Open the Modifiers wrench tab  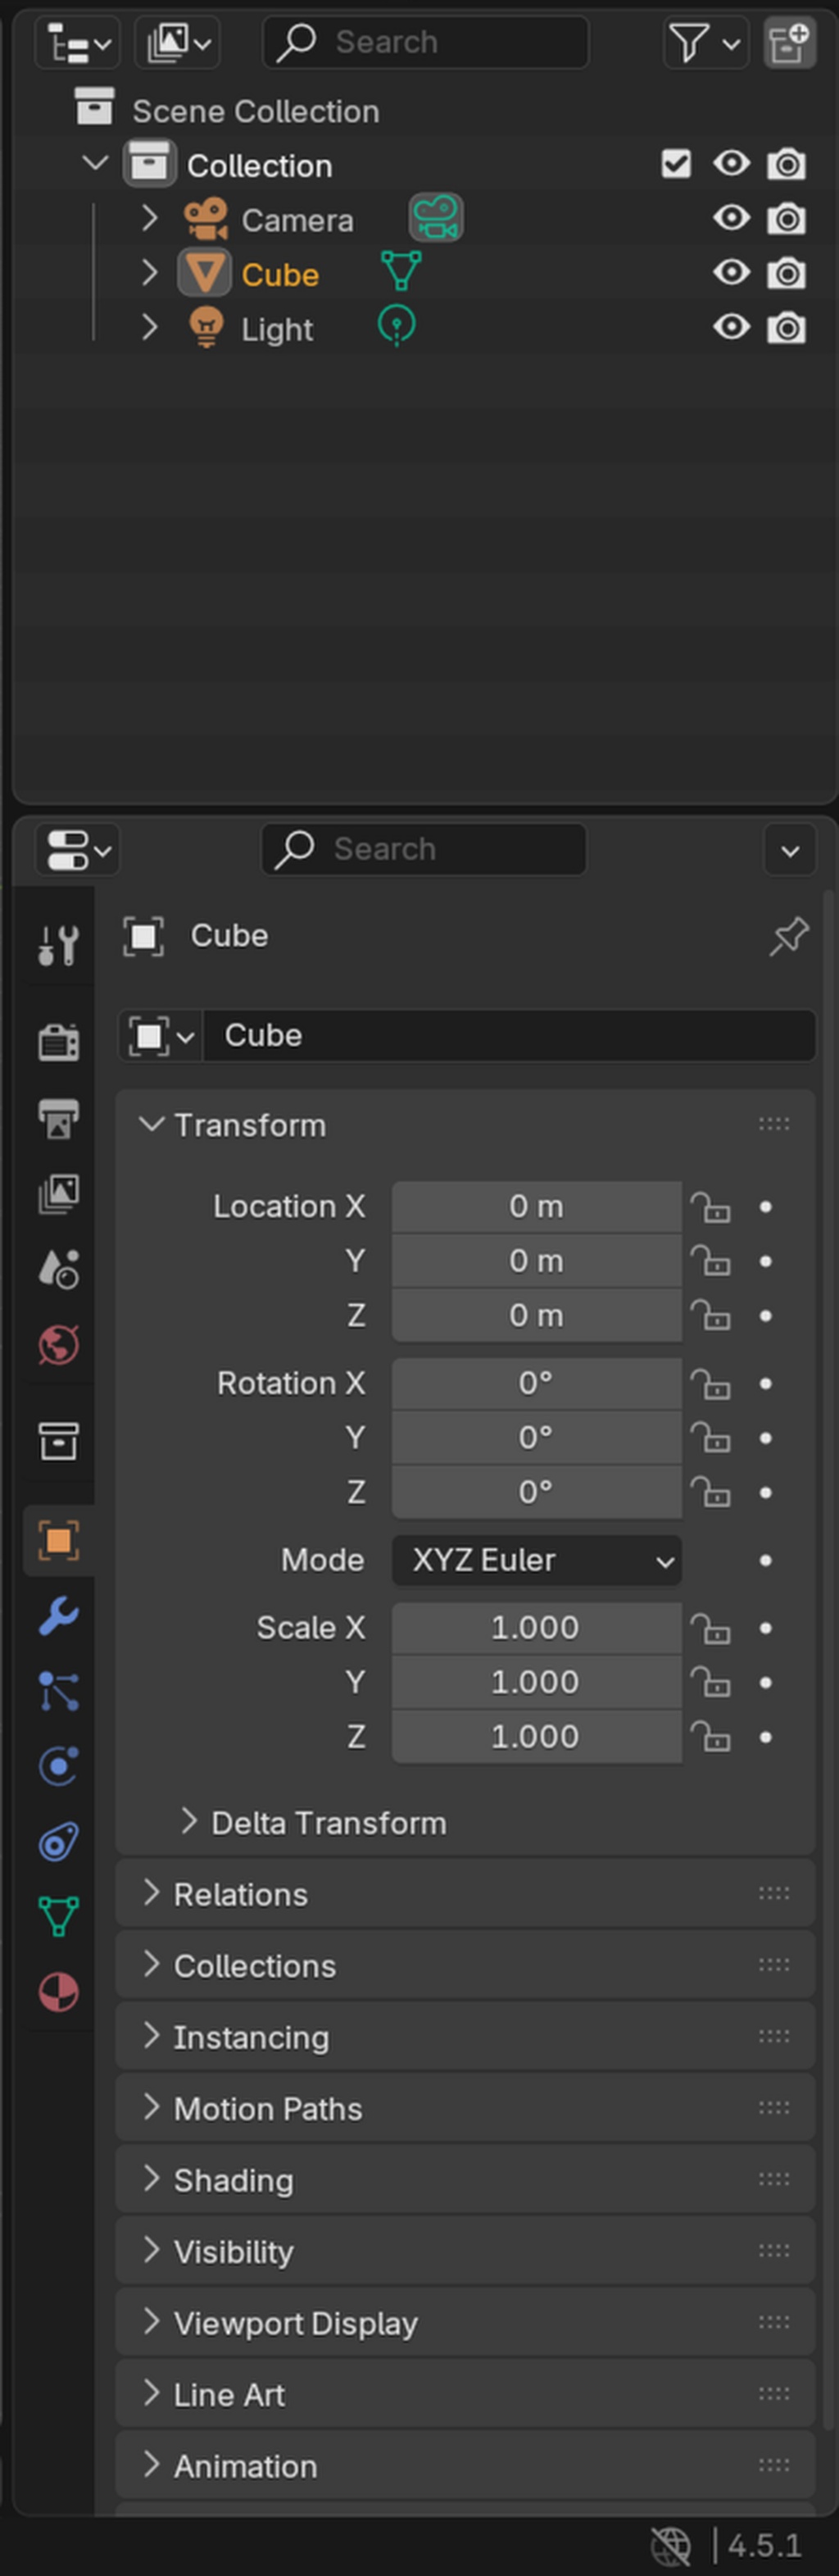(x=58, y=1615)
